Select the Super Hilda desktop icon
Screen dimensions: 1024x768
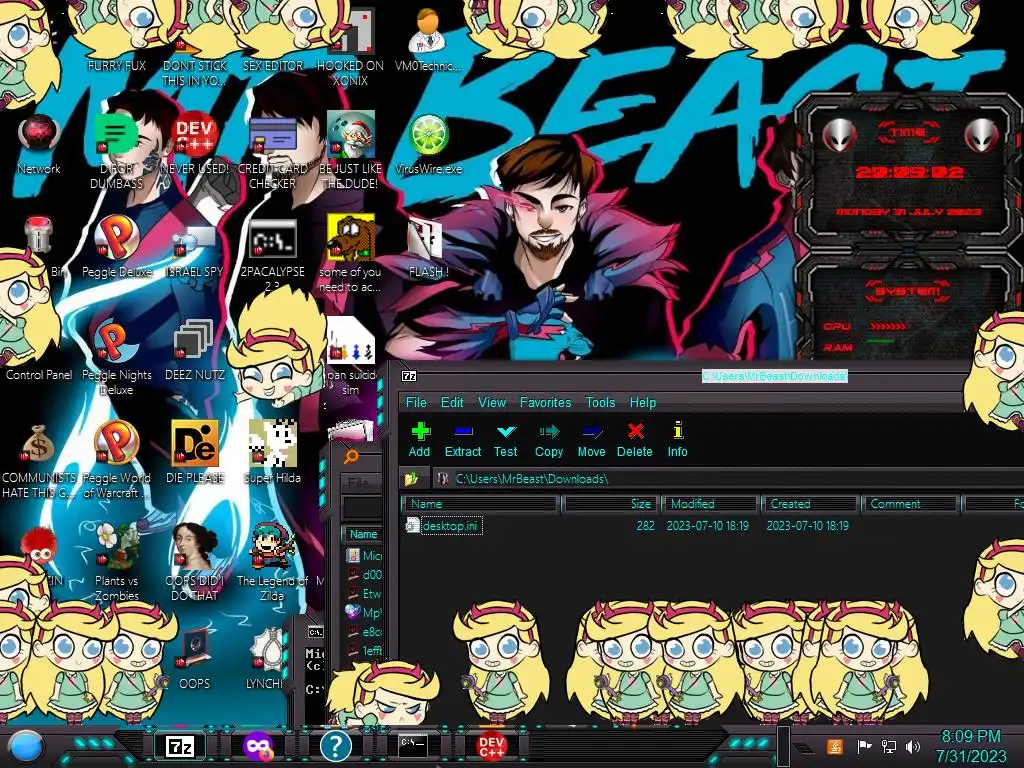tap(273, 454)
